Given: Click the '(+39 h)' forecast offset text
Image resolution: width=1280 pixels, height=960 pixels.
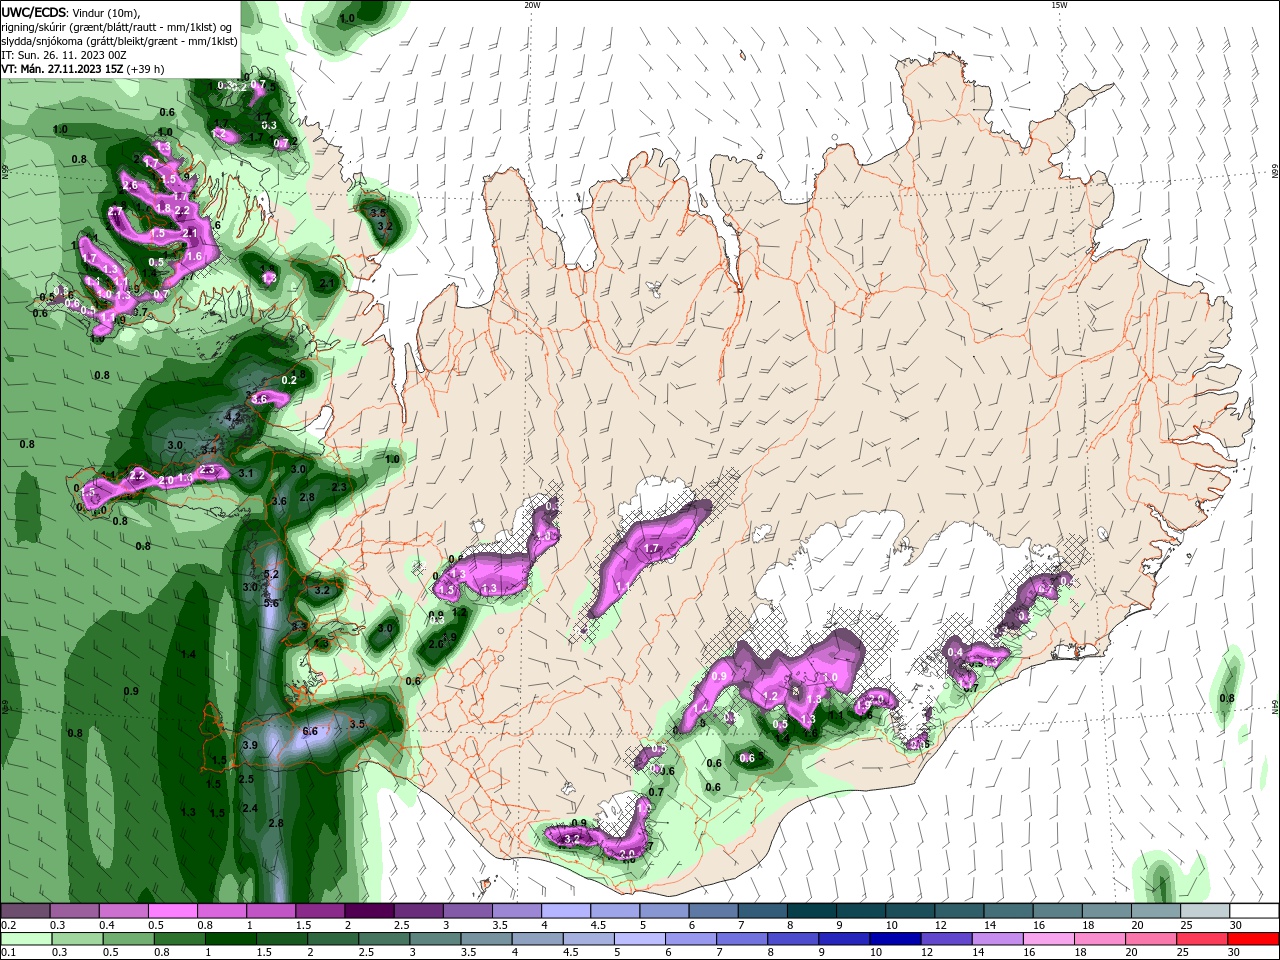Looking at the screenshot, I should point(145,69).
